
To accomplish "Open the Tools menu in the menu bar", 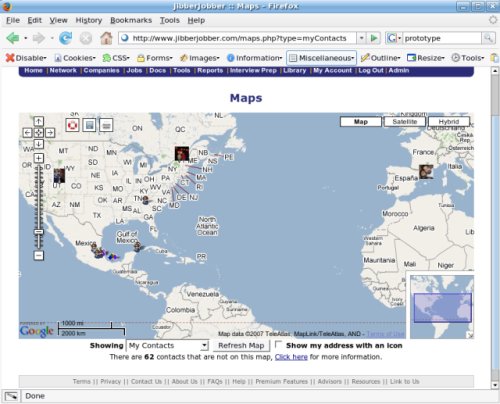I will point(170,20).
